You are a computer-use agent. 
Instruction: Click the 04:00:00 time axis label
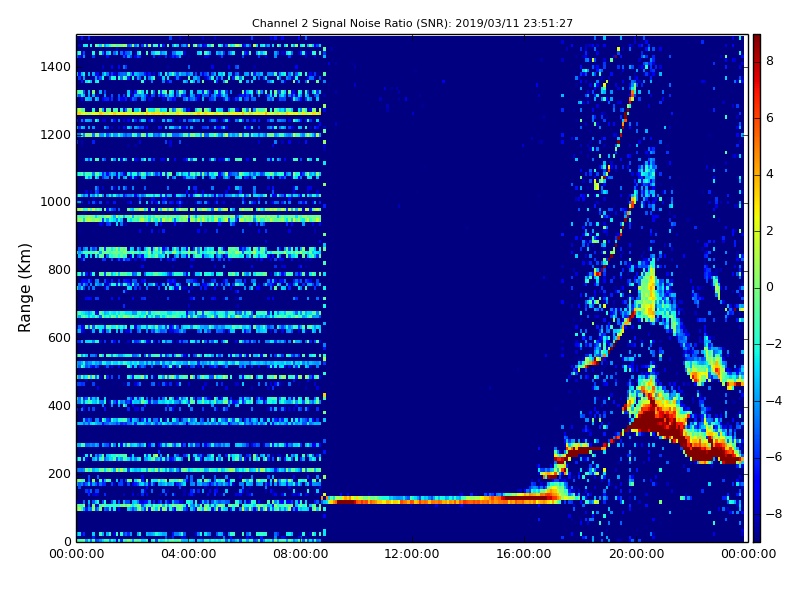[x=188, y=554]
